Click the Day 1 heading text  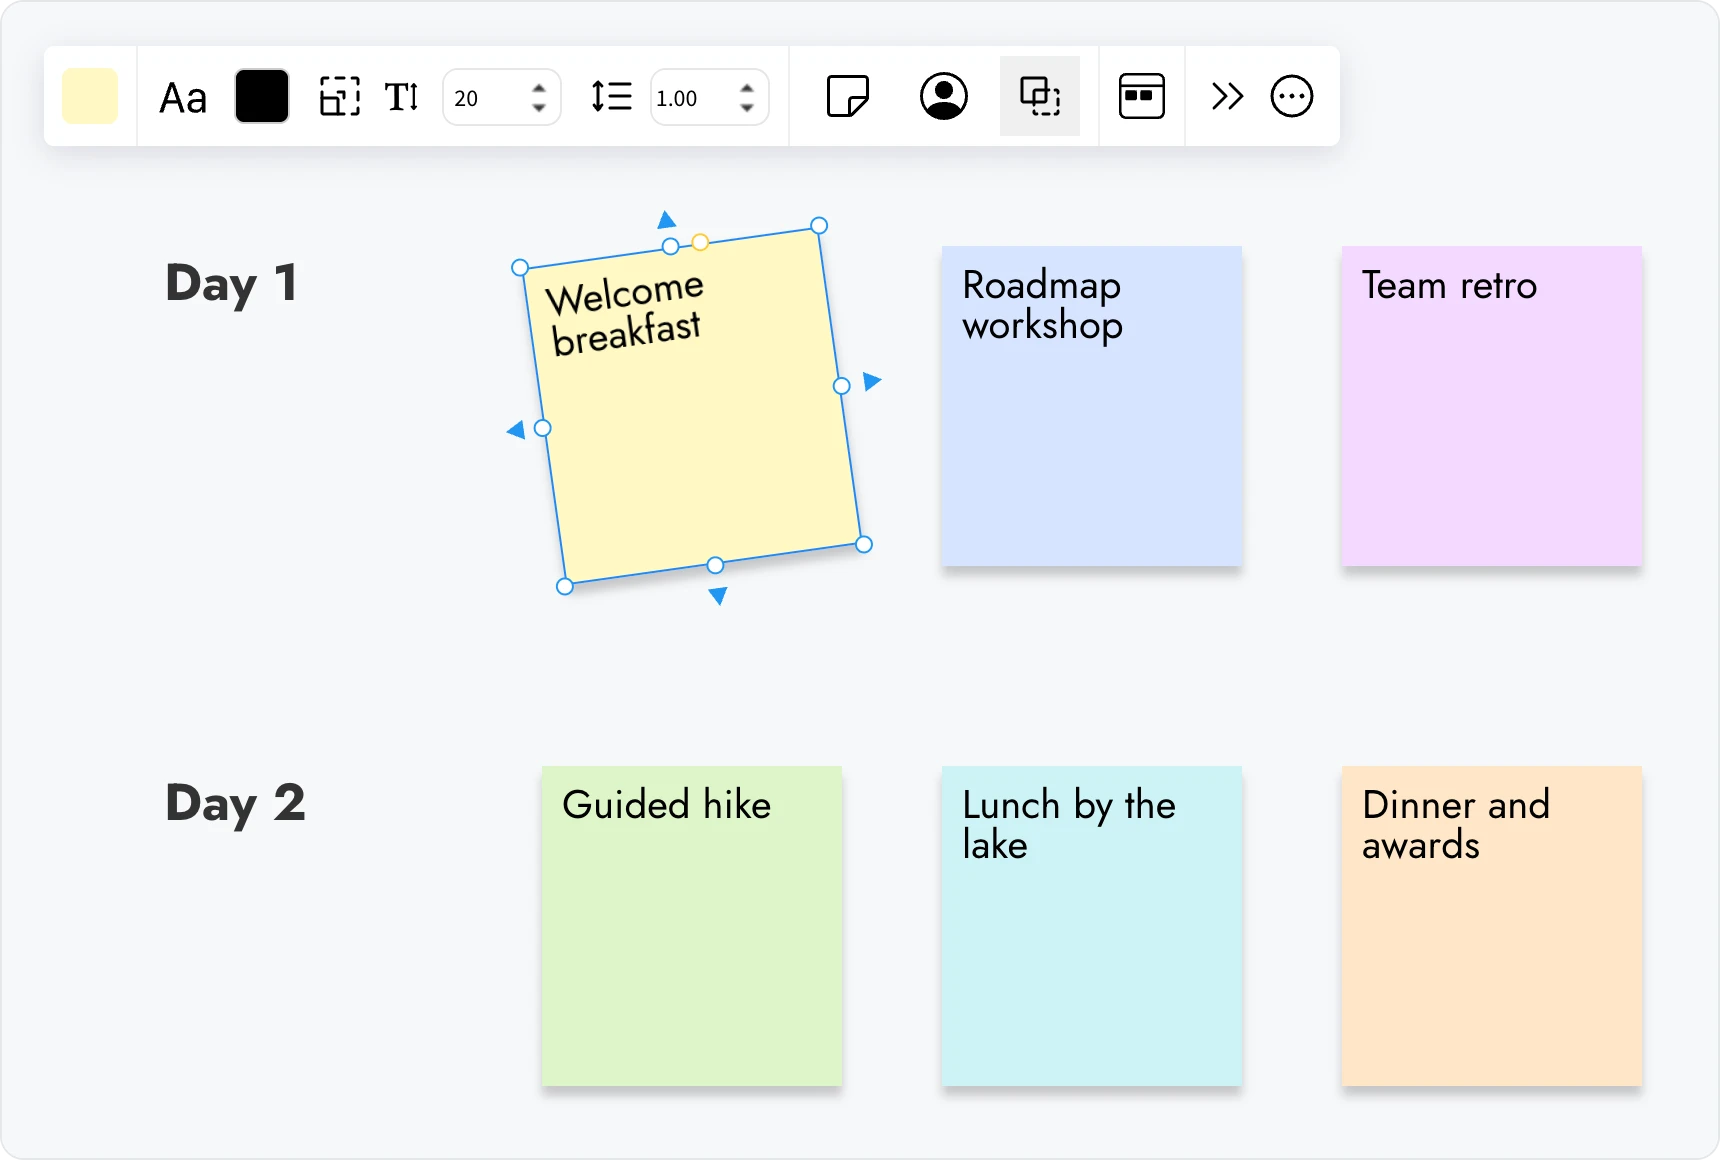(231, 284)
